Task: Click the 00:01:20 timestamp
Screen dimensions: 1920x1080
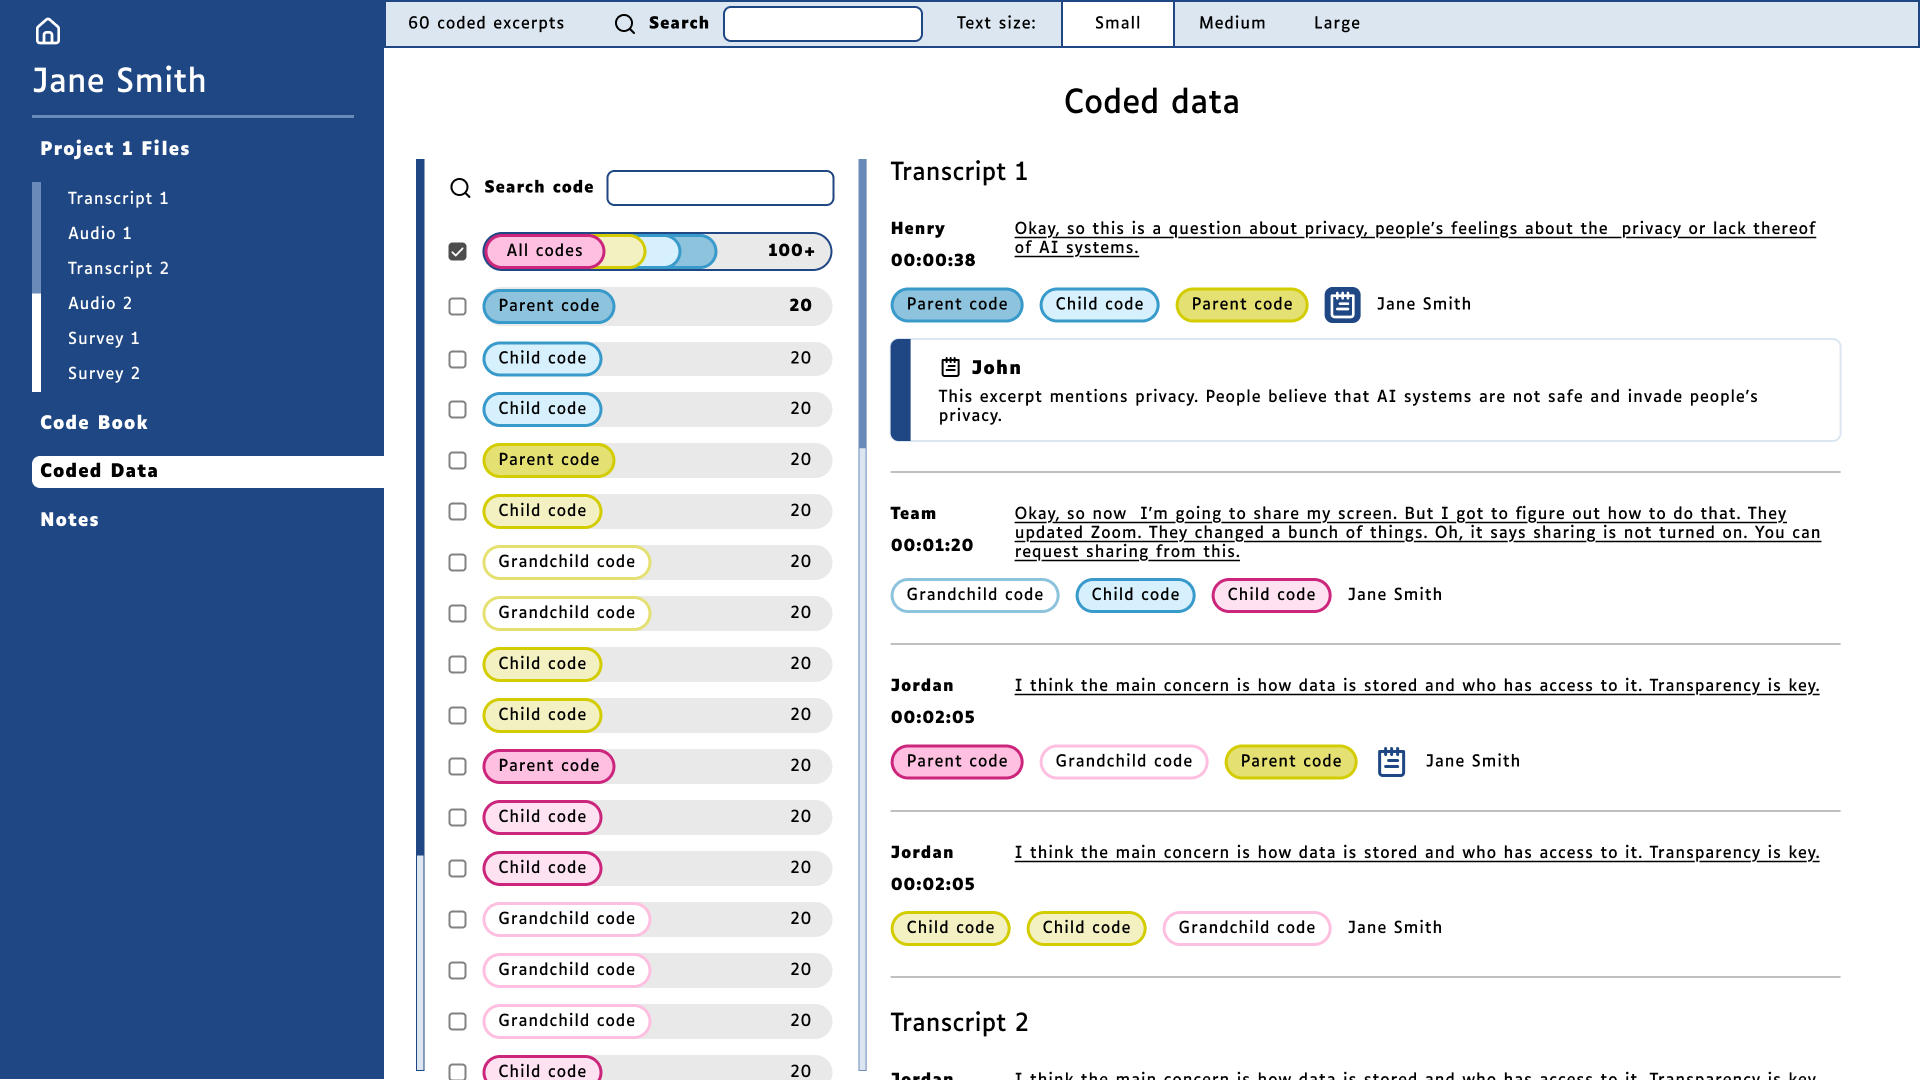Action: (x=931, y=546)
